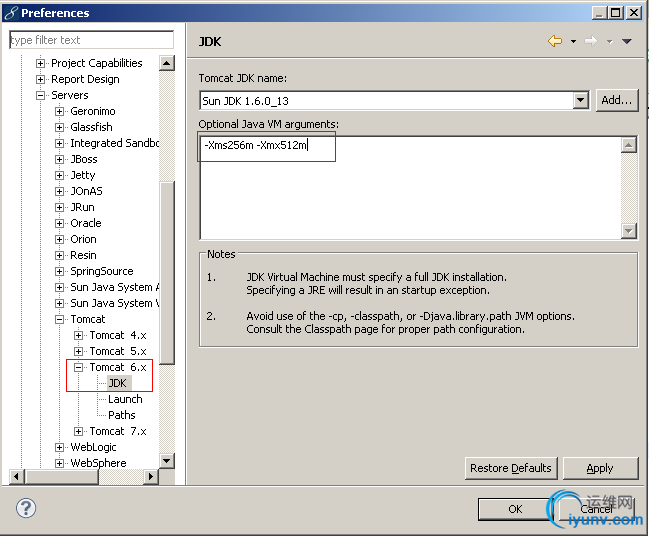Screen dimensions: 649x536
Task: Click the VM arguments scroll down arrow
Action: [629, 231]
